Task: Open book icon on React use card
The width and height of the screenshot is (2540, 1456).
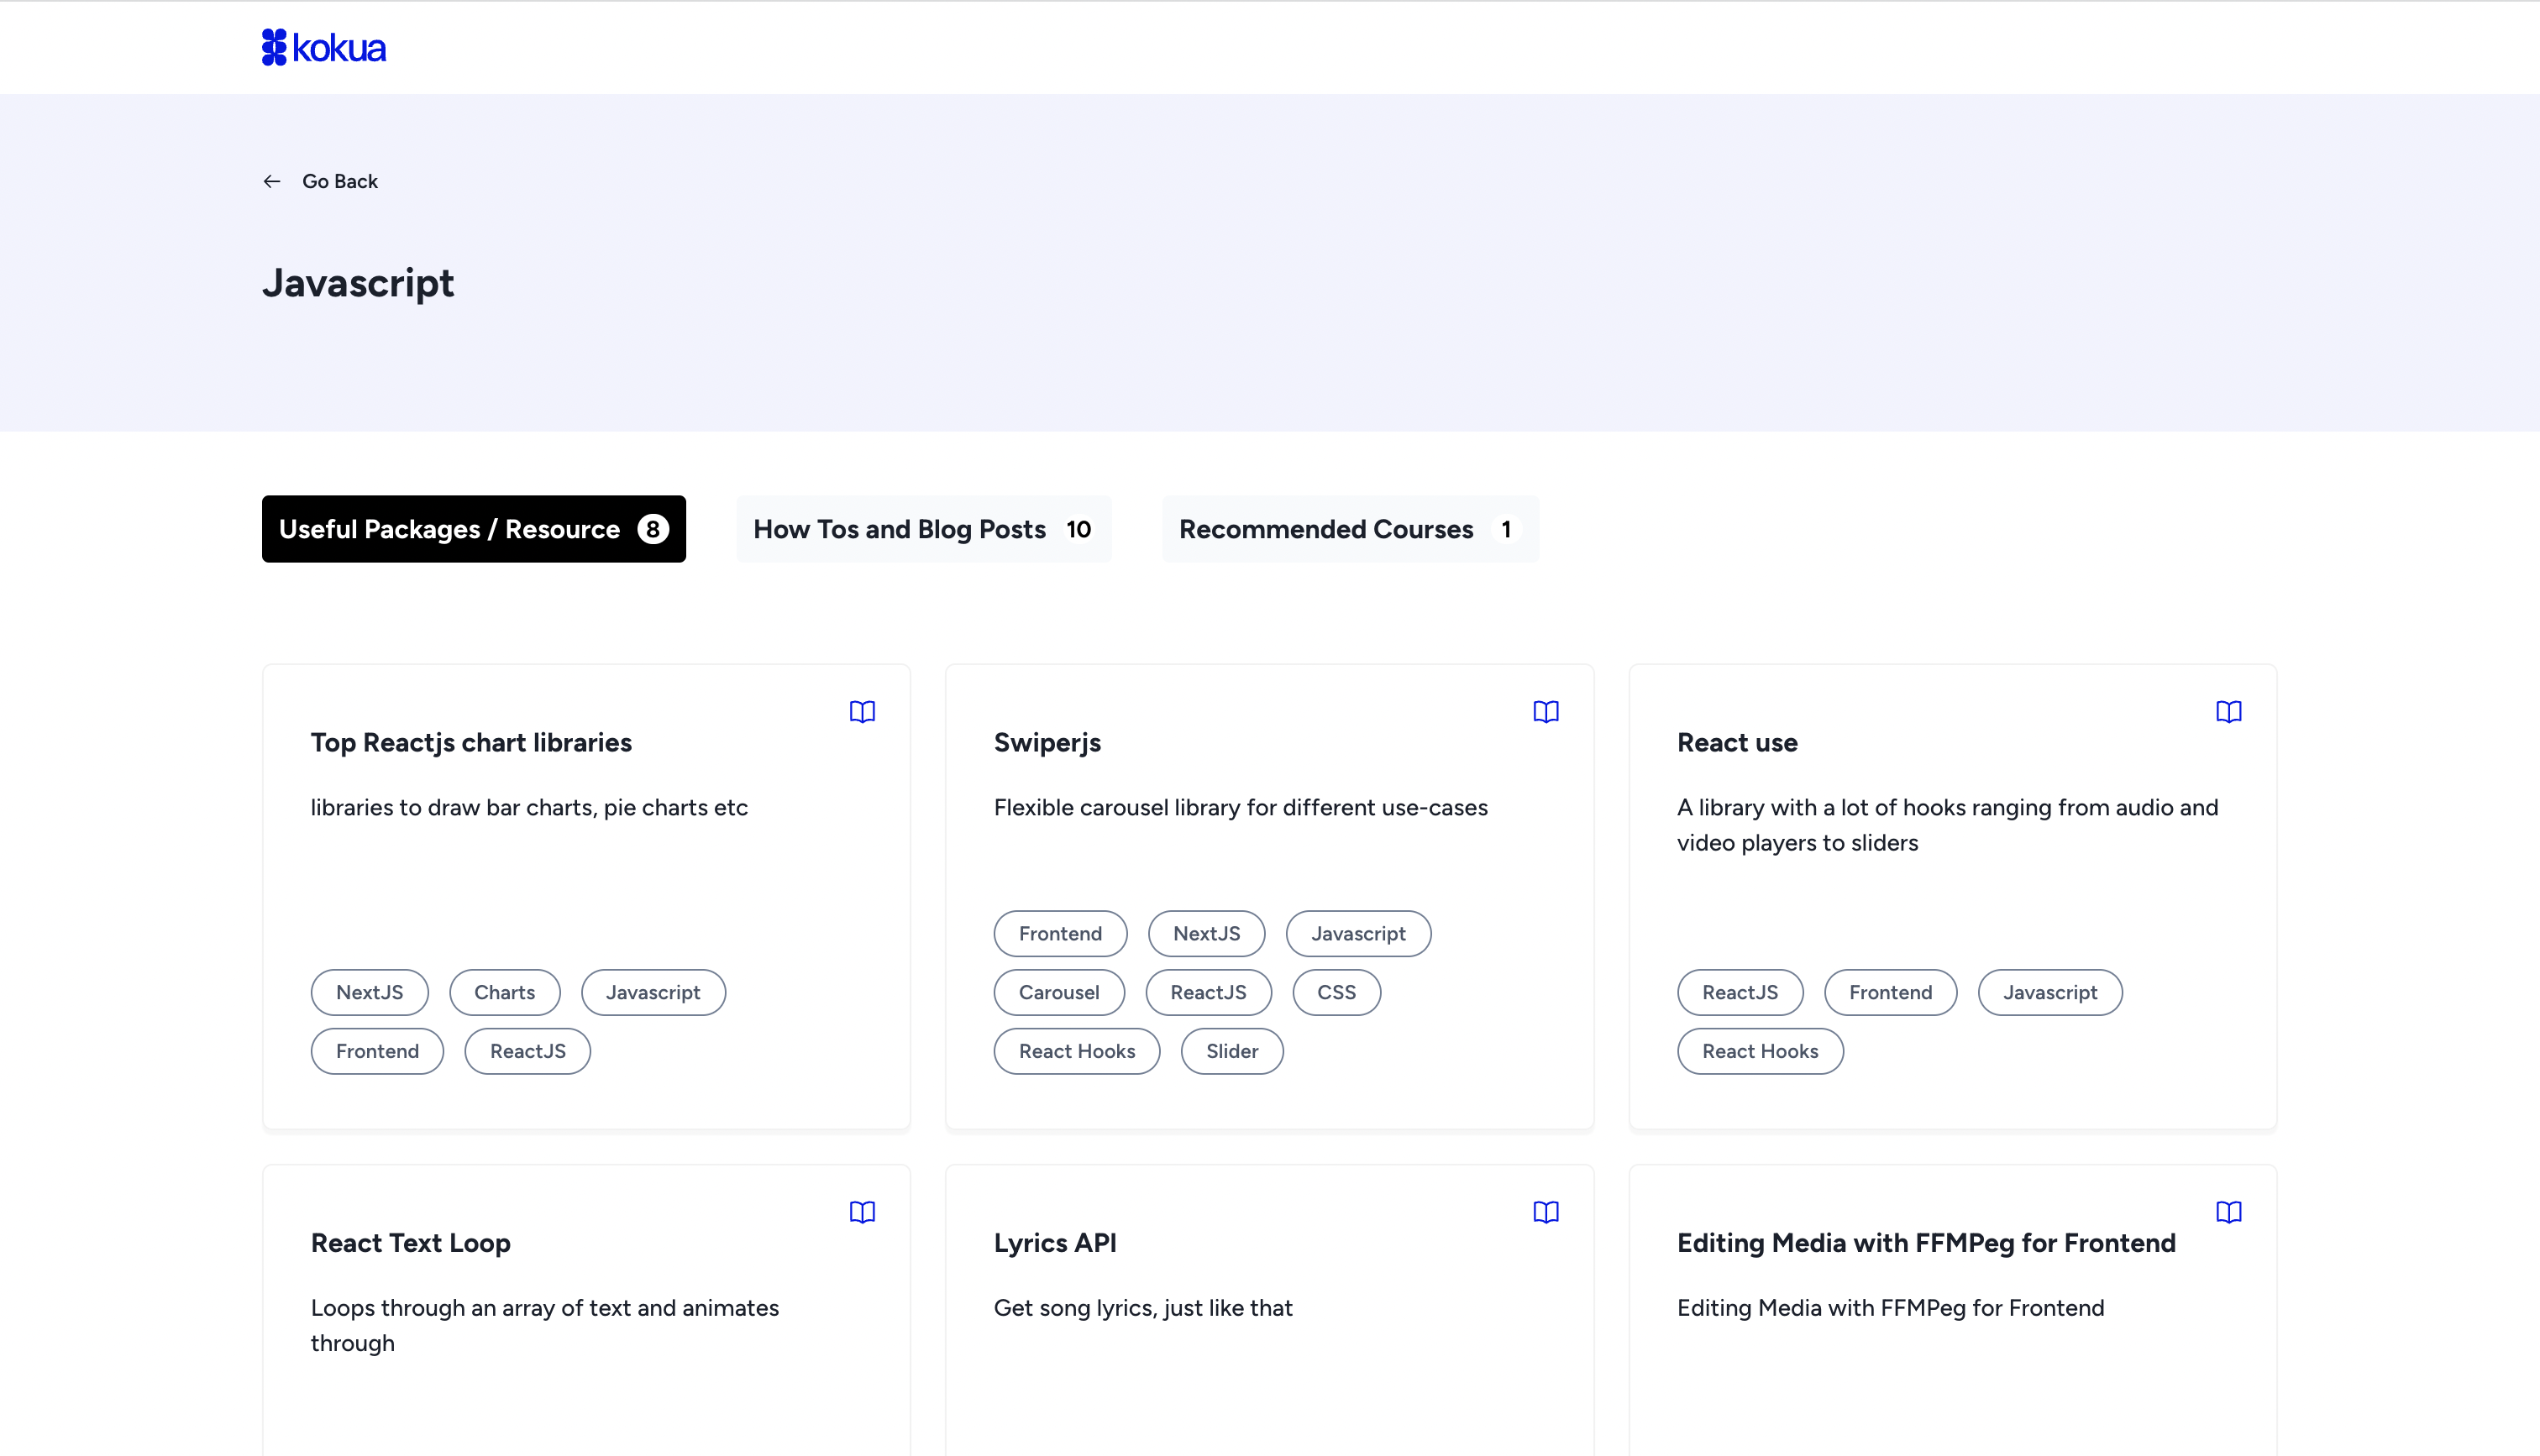Action: tap(2229, 712)
